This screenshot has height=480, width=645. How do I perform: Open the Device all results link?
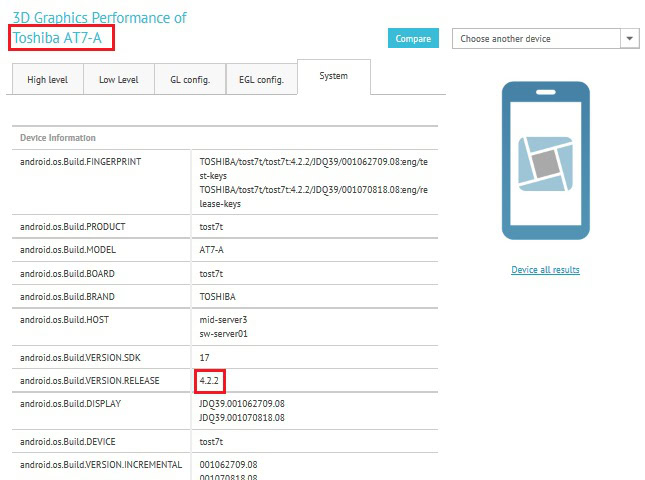click(x=545, y=270)
